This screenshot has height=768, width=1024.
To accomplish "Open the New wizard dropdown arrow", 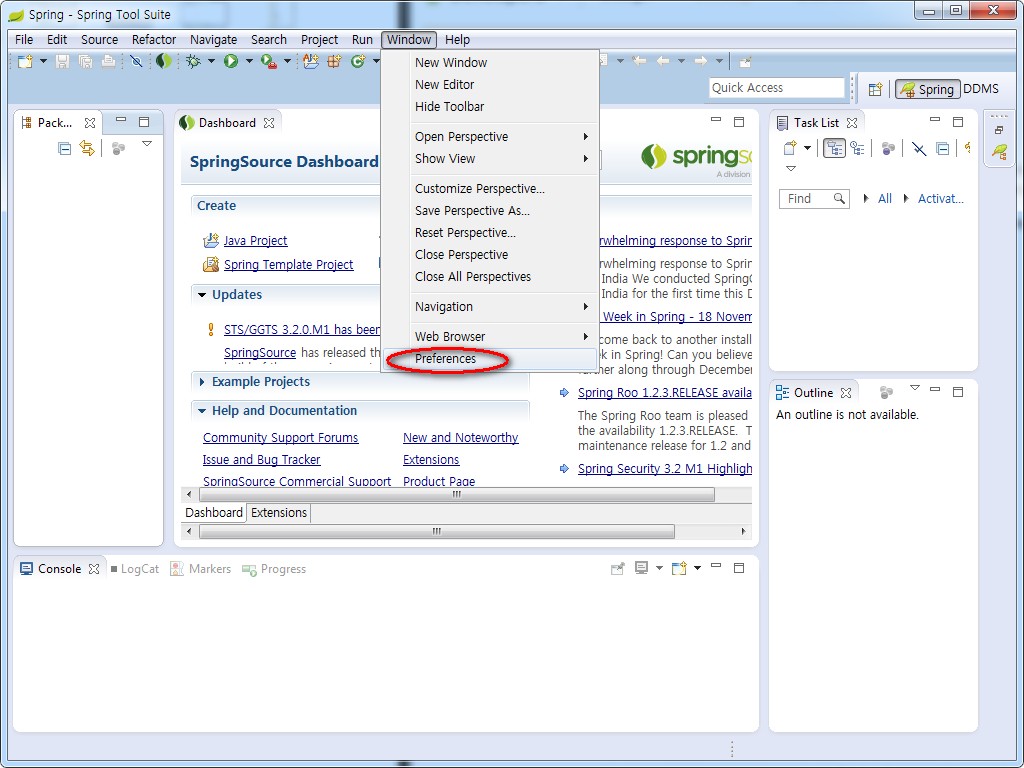I will coord(43,61).
